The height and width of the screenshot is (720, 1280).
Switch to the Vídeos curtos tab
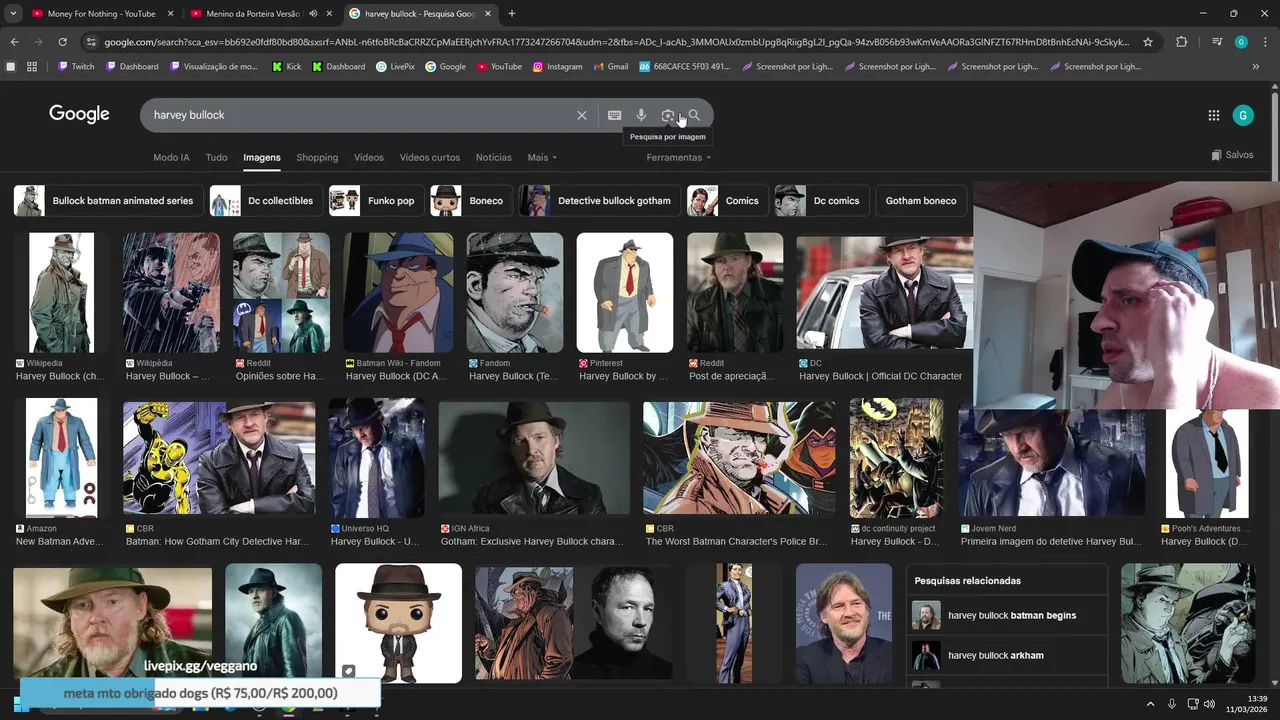[430, 157]
